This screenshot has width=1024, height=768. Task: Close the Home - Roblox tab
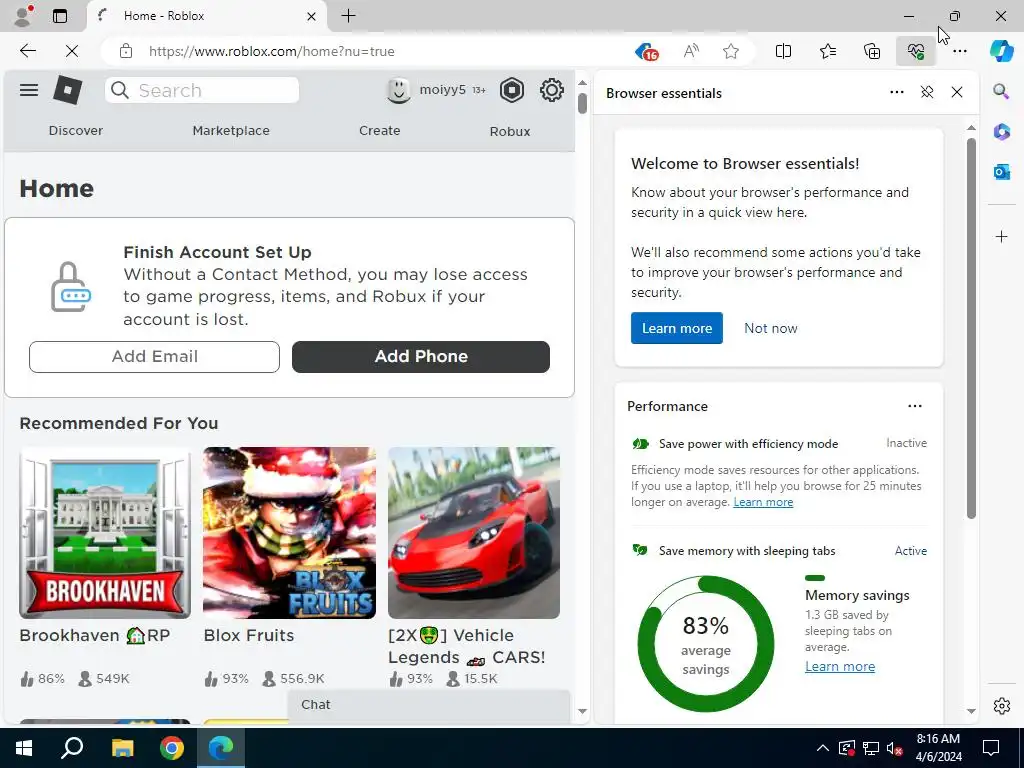pyautogui.click(x=312, y=16)
